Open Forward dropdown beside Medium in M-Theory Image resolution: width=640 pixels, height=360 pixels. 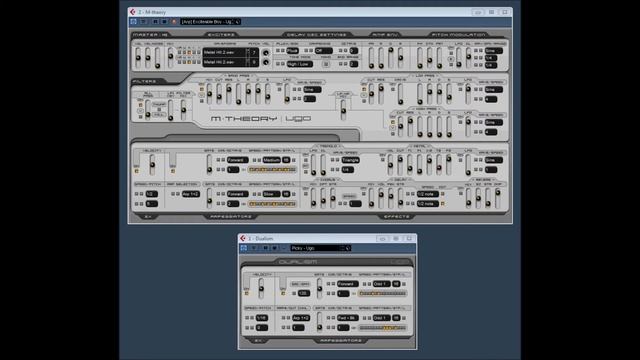[237, 160]
